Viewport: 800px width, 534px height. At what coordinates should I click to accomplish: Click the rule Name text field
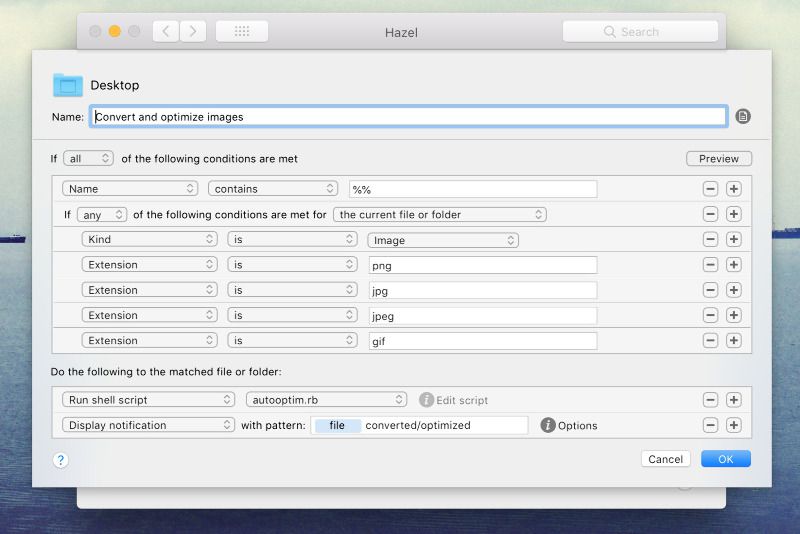click(408, 116)
